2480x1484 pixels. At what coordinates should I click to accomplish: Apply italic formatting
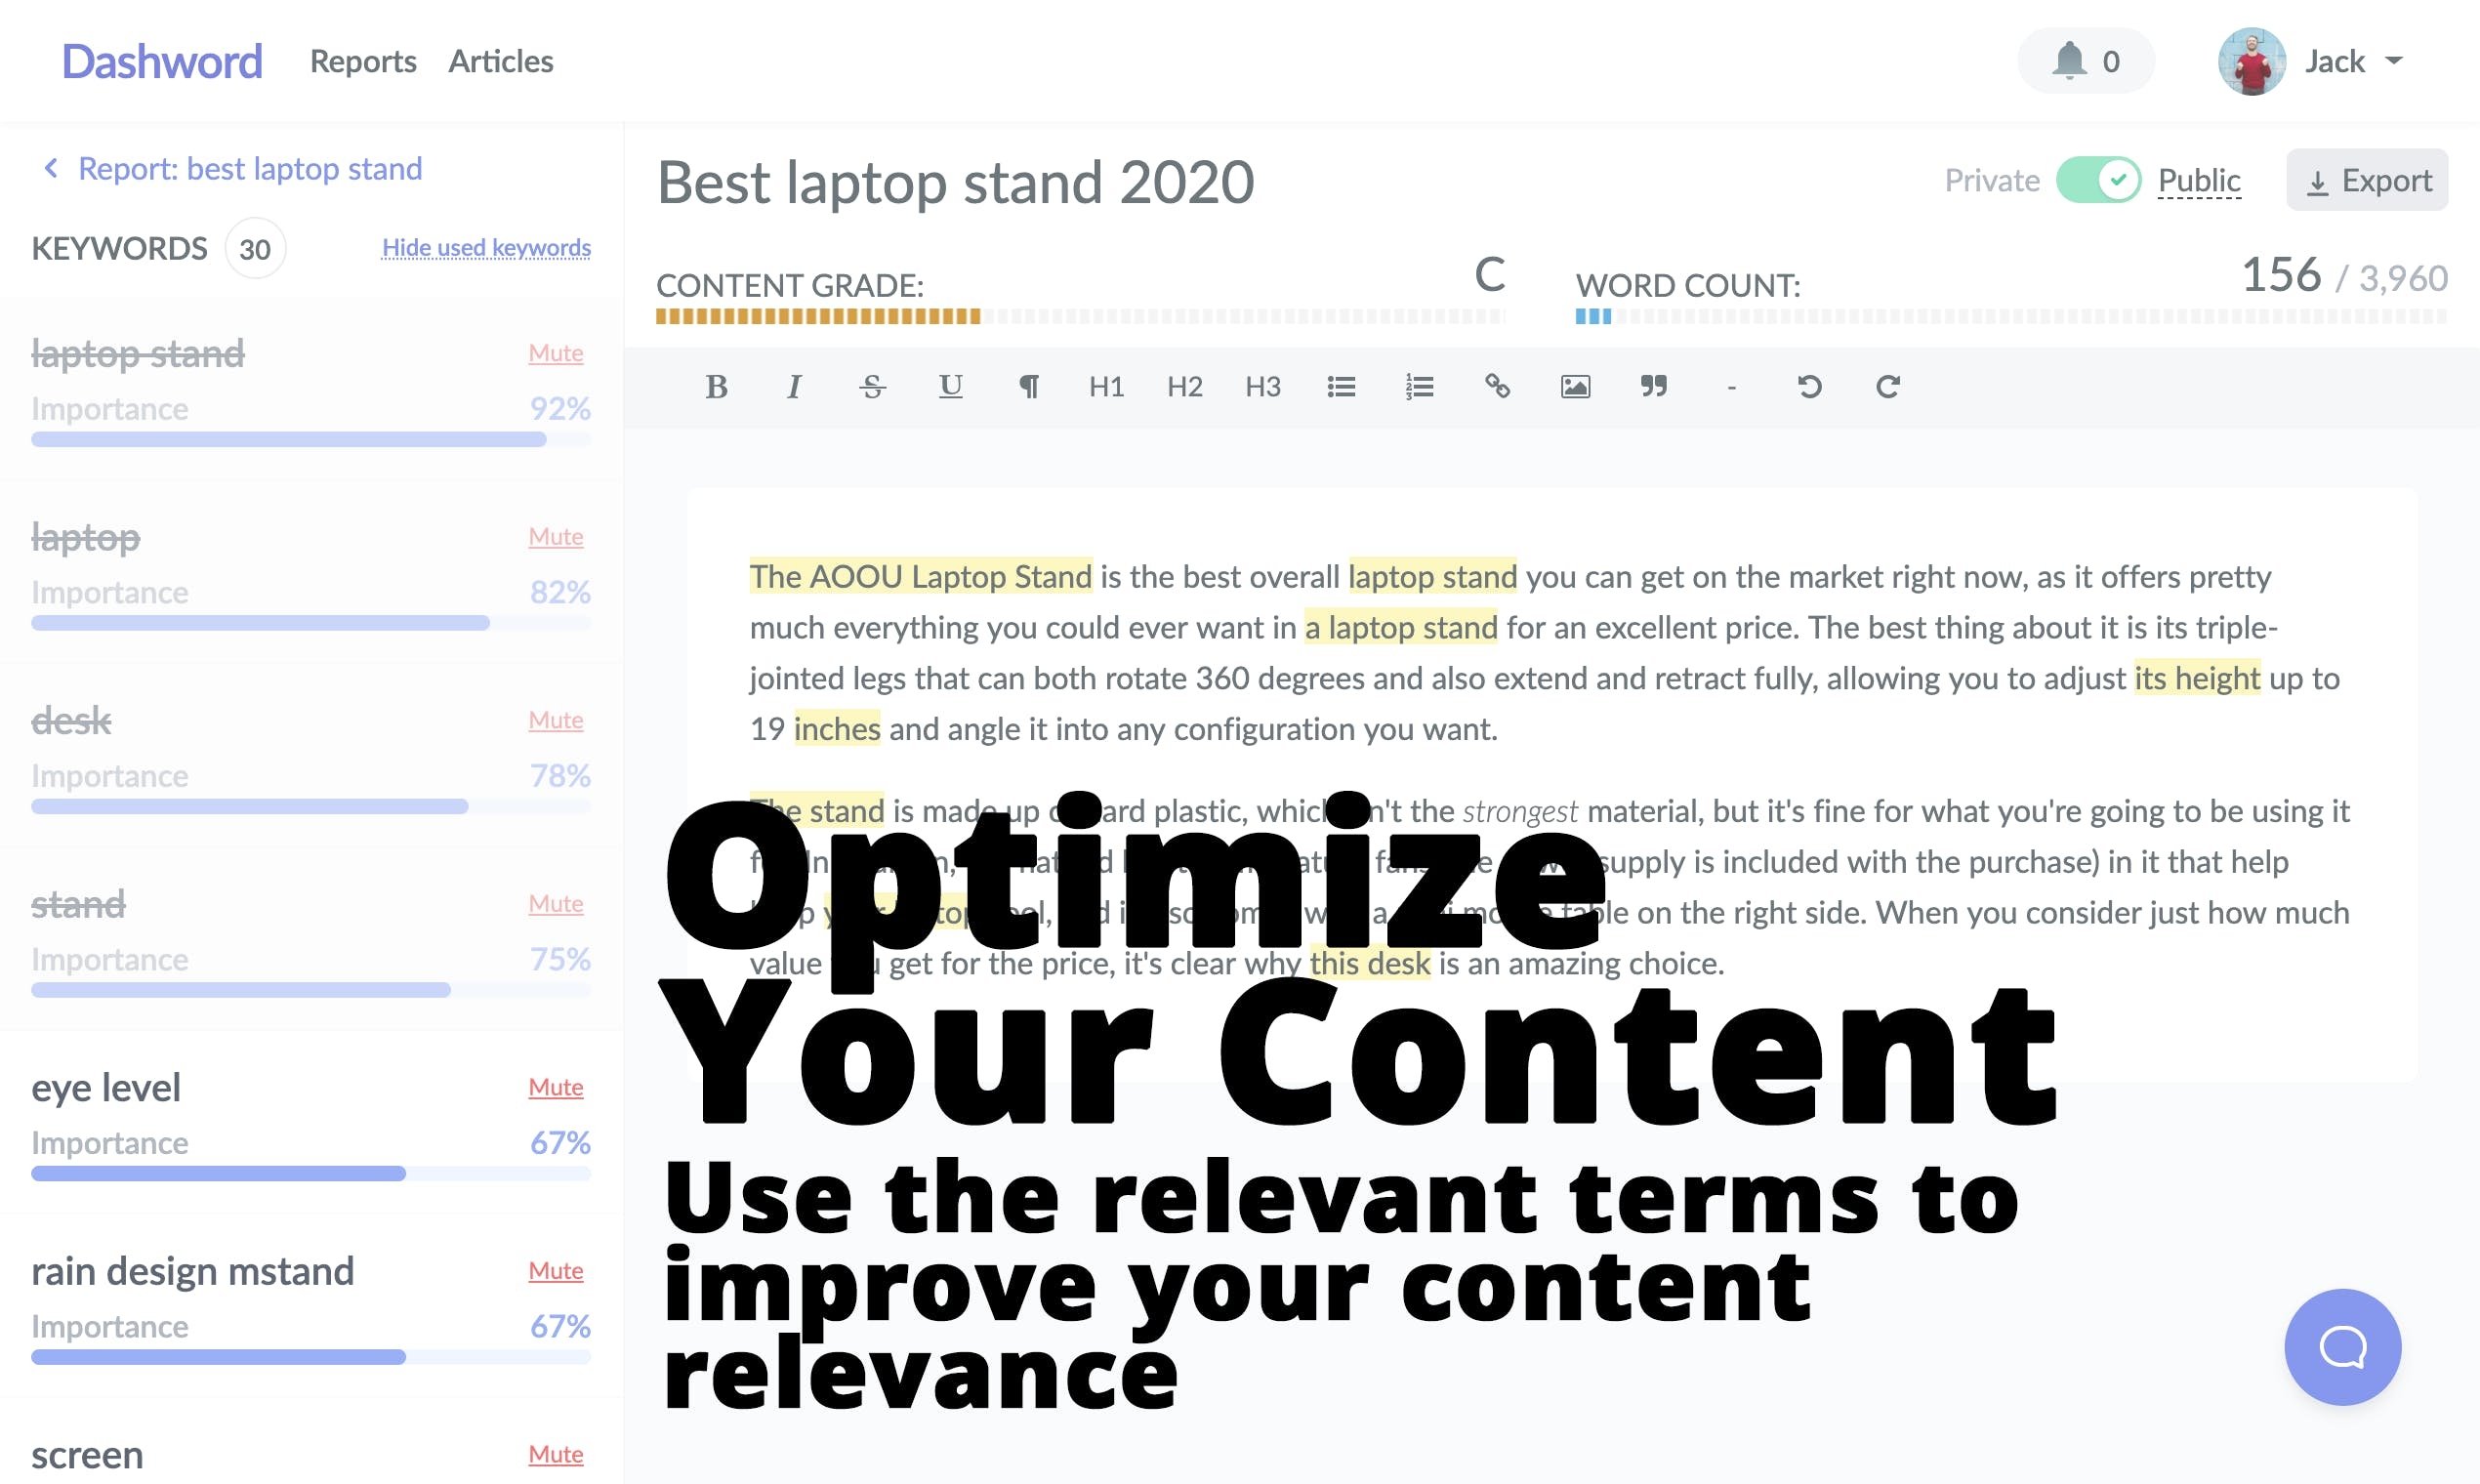point(794,387)
